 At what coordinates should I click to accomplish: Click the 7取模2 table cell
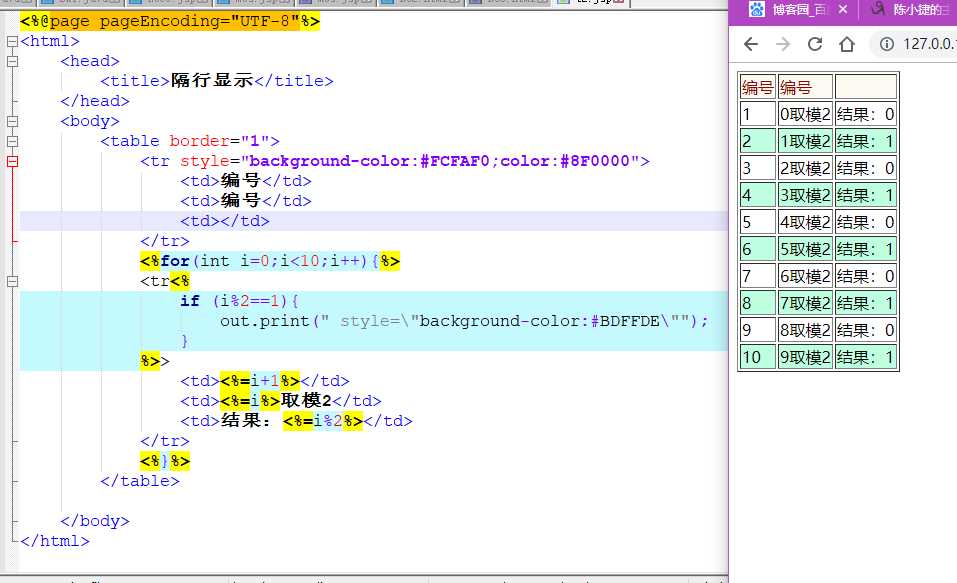(805, 303)
